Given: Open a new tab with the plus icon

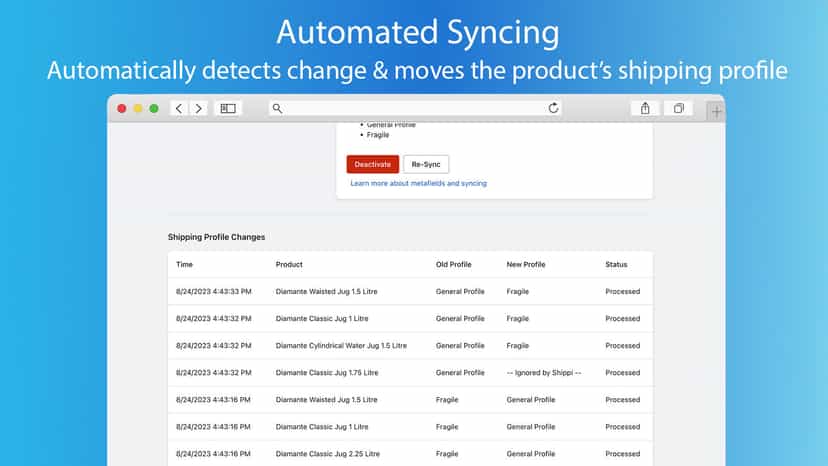Looking at the screenshot, I should pyautogui.click(x=716, y=111).
